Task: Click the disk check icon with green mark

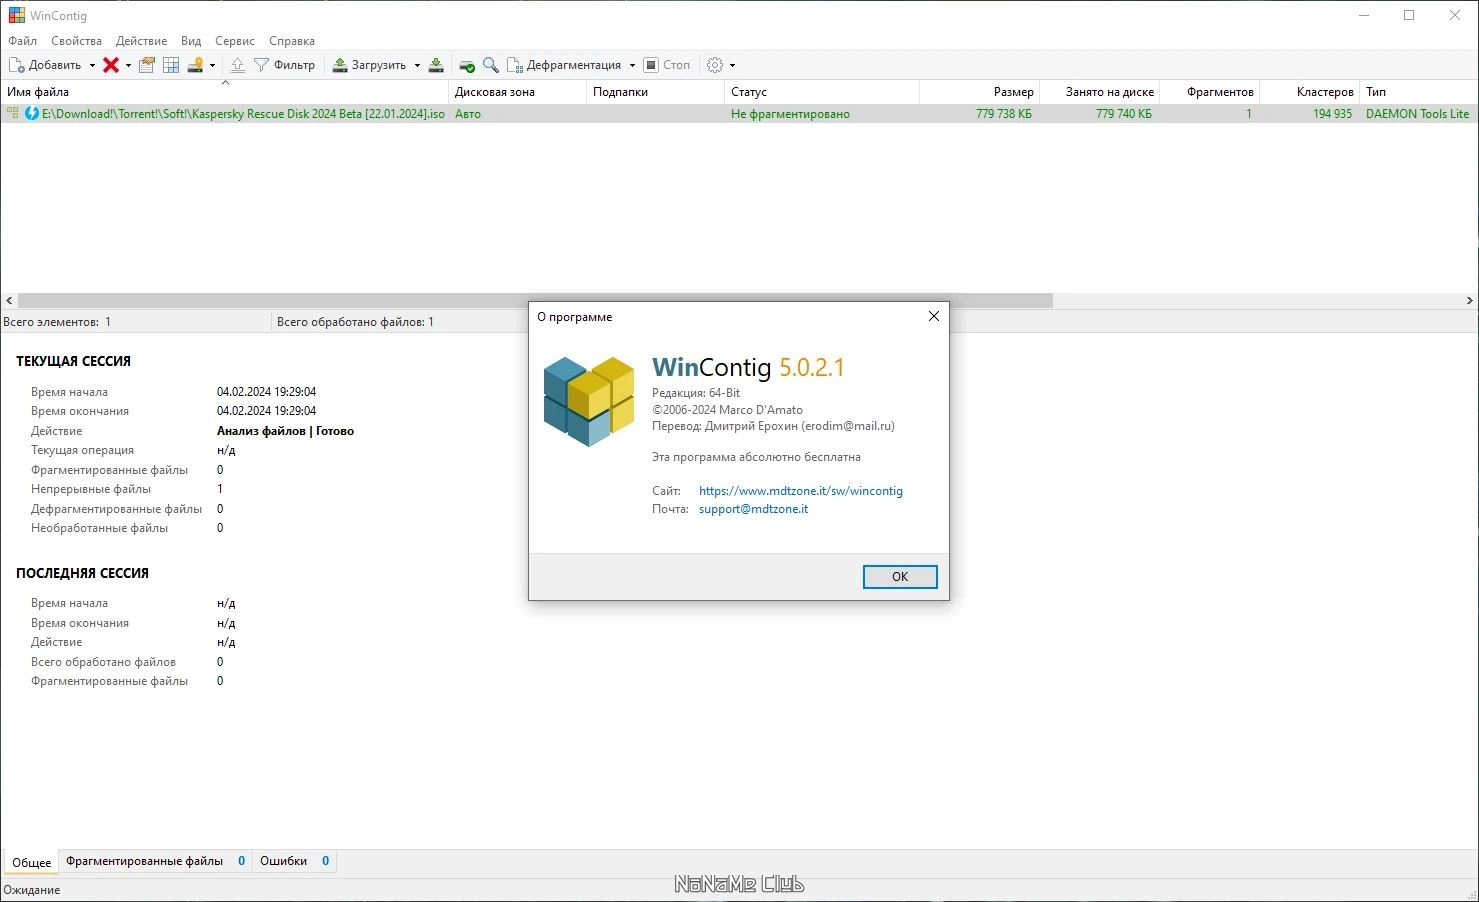Action: (467, 65)
